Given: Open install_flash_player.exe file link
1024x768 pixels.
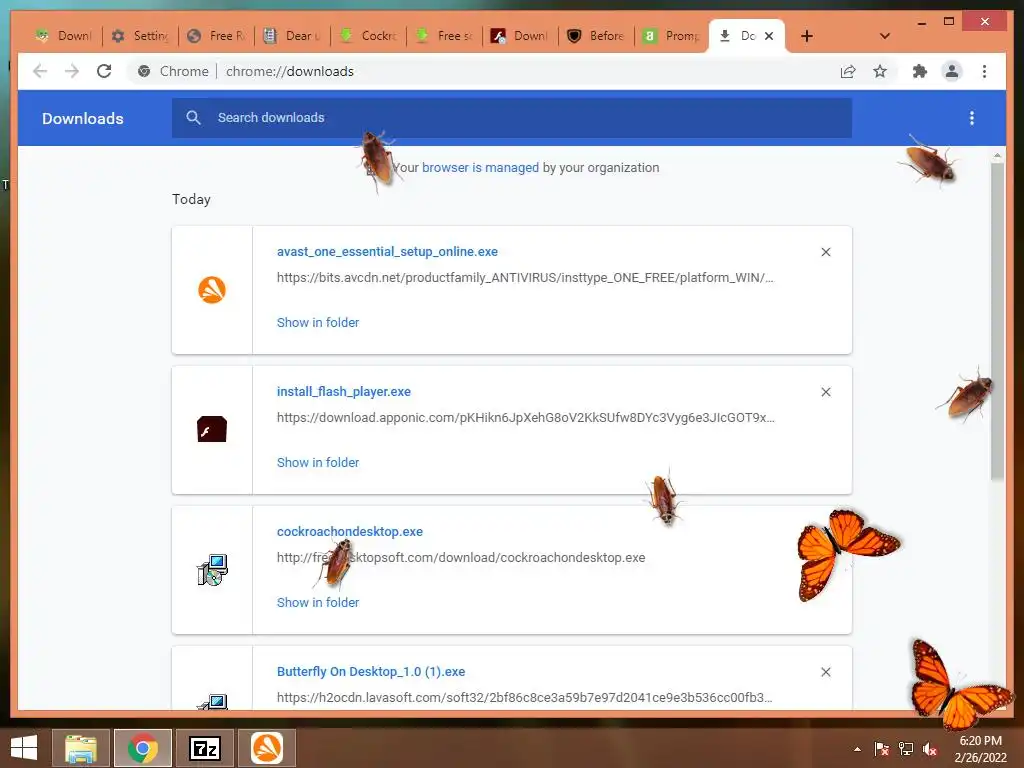Looking at the screenshot, I should 344,392.
